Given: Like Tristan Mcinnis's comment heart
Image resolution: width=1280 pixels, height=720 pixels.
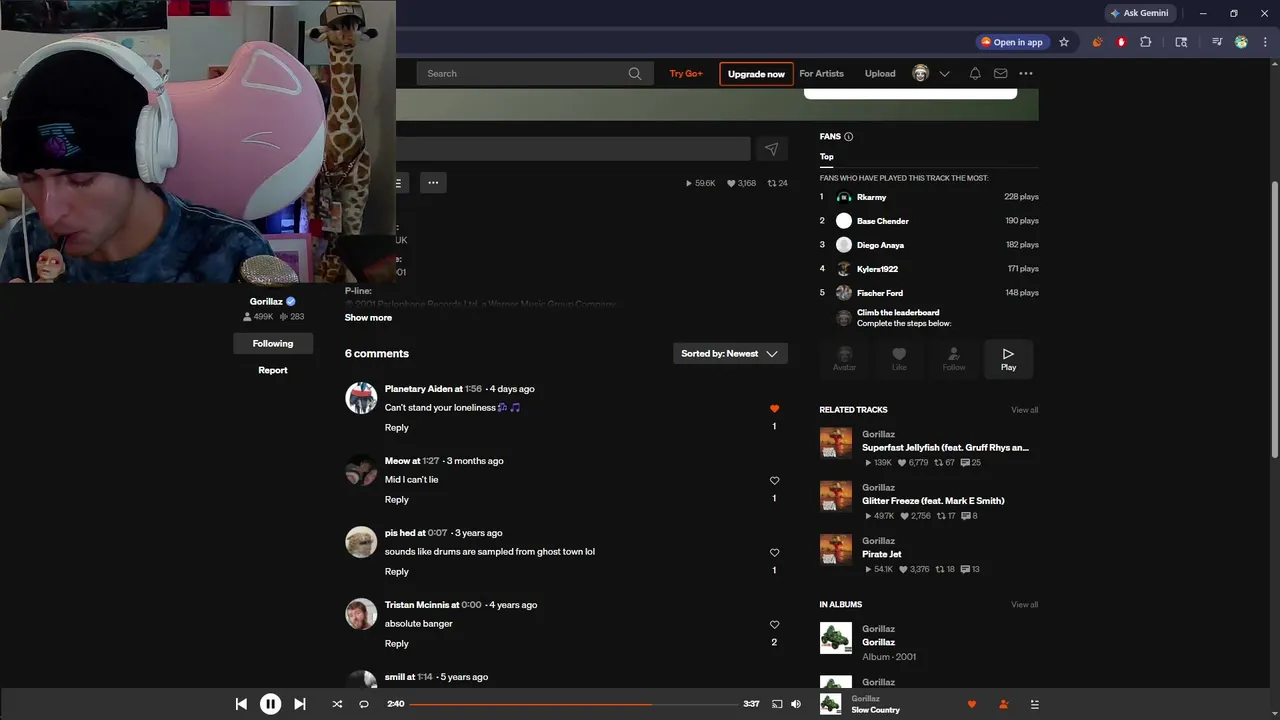Looking at the screenshot, I should (x=774, y=624).
